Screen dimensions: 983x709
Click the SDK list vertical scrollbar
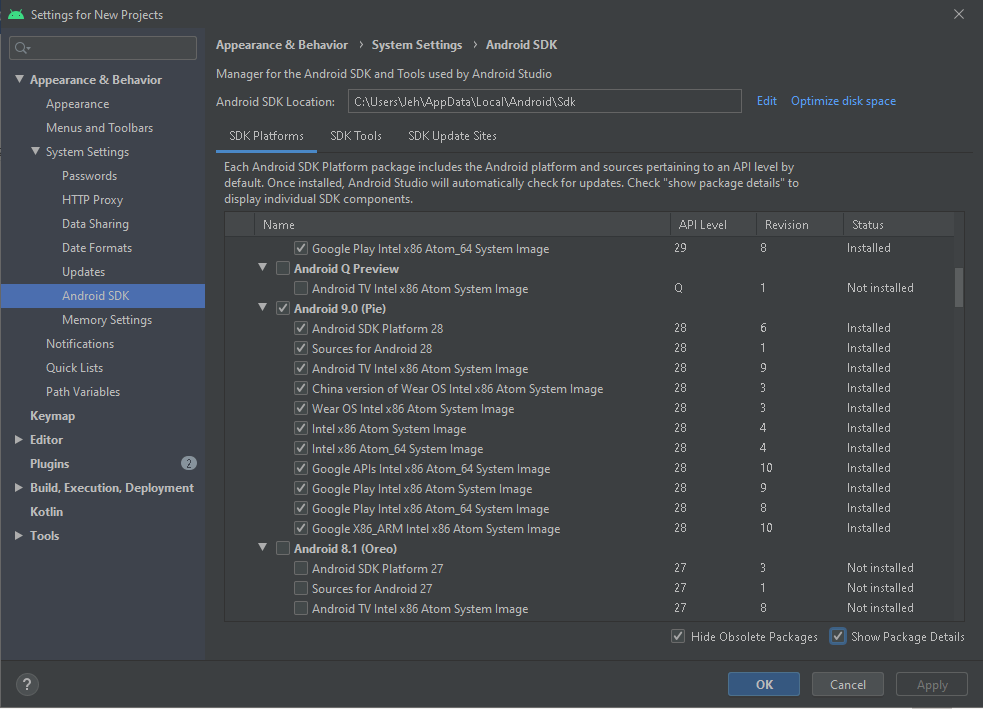click(959, 288)
